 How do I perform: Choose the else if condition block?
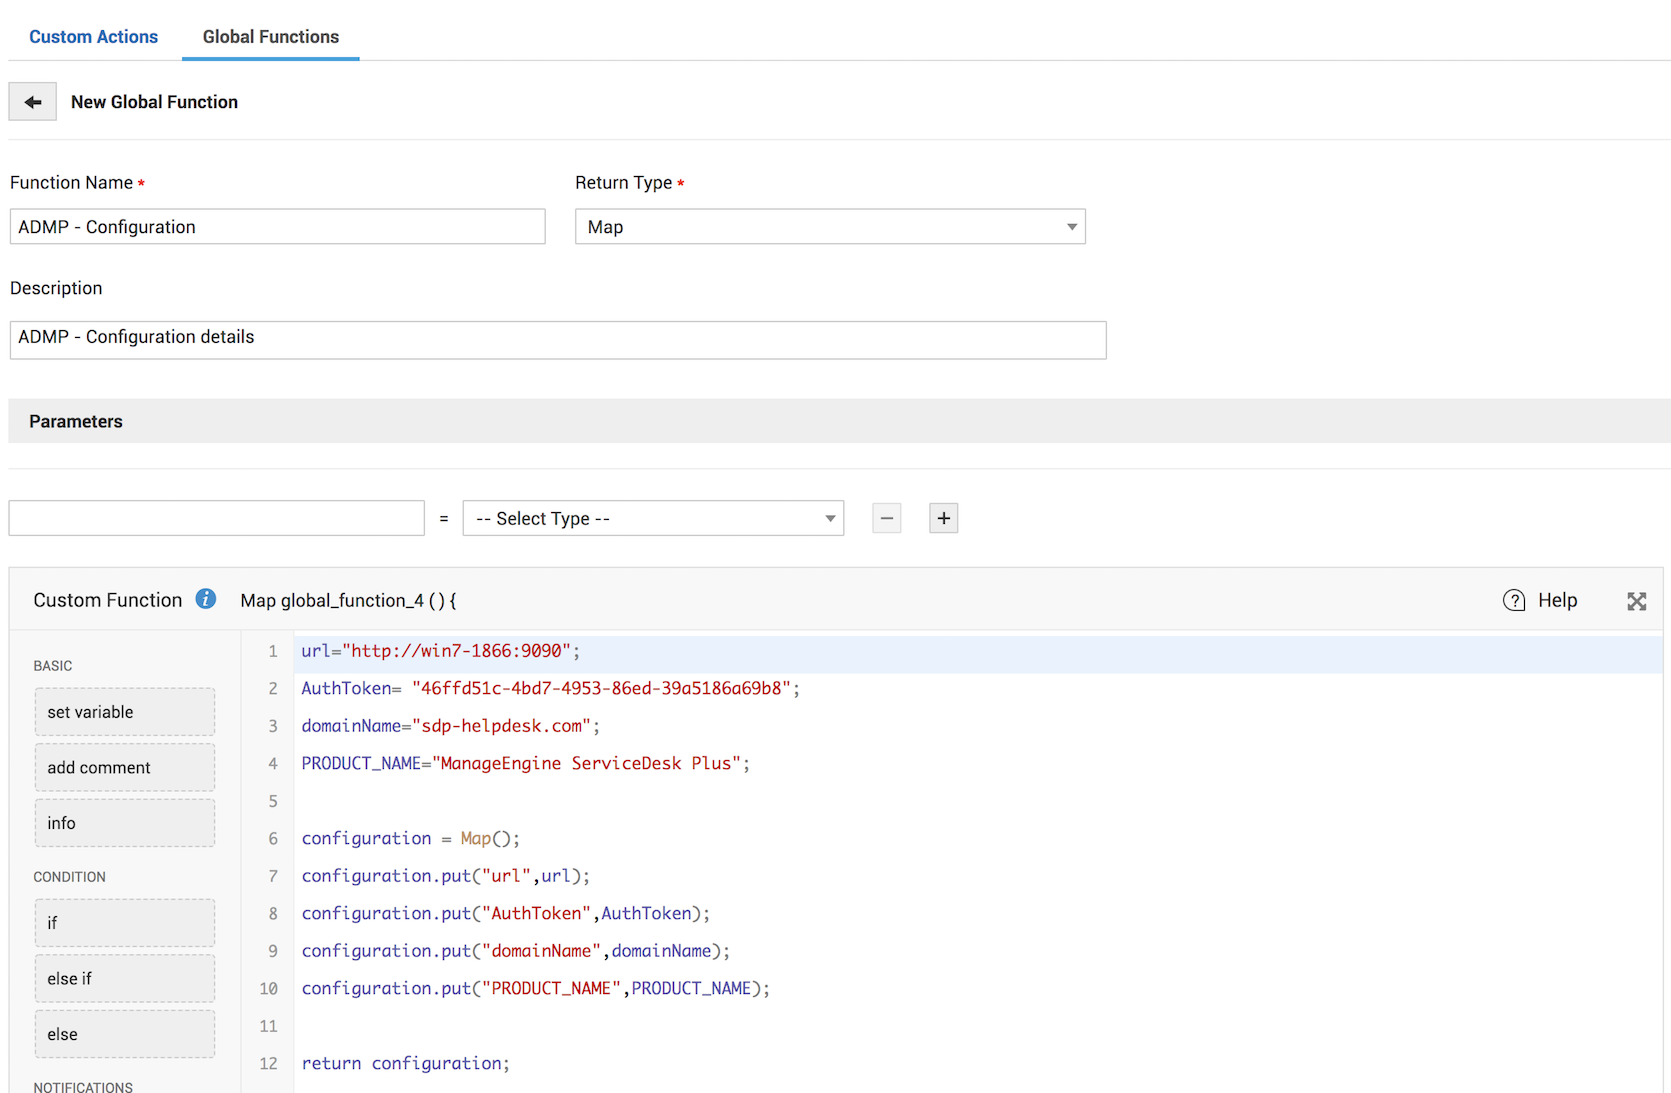click(124, 979)
